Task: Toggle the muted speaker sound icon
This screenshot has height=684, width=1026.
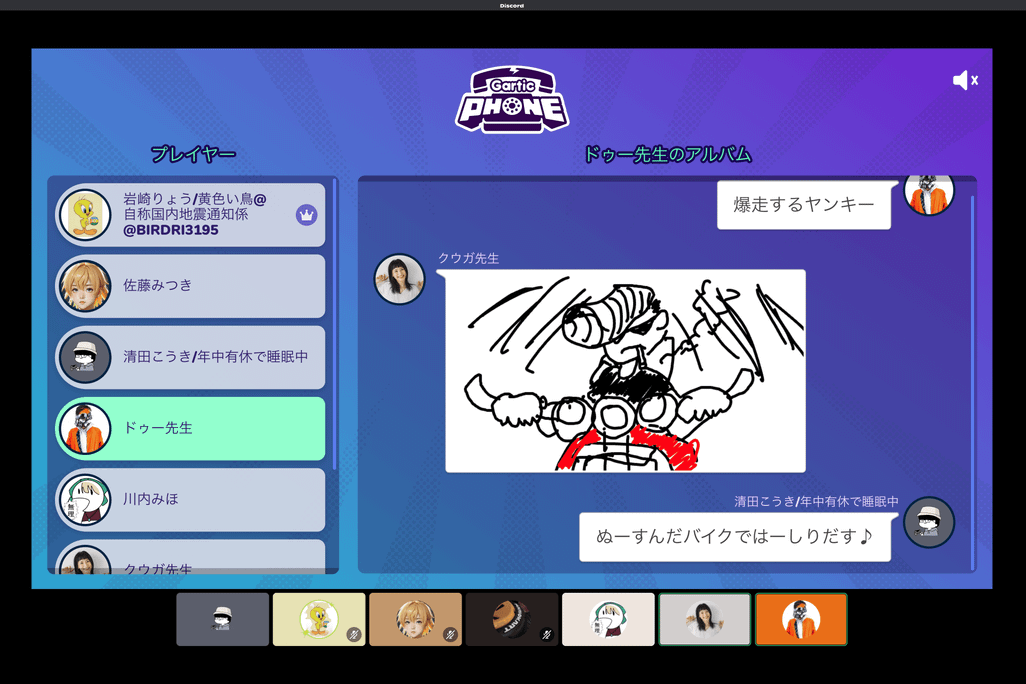Action: [x=965, y=81]
